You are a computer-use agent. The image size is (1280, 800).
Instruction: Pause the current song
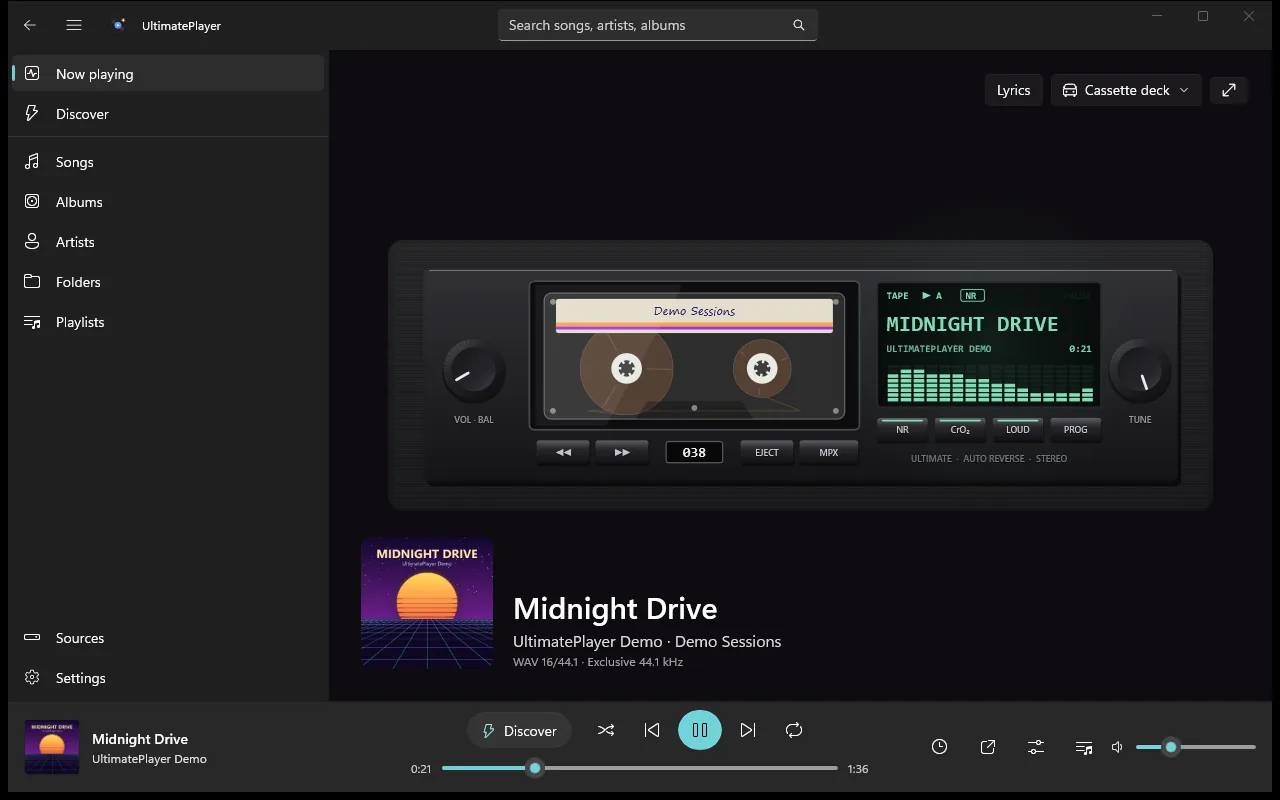point(700,730)
